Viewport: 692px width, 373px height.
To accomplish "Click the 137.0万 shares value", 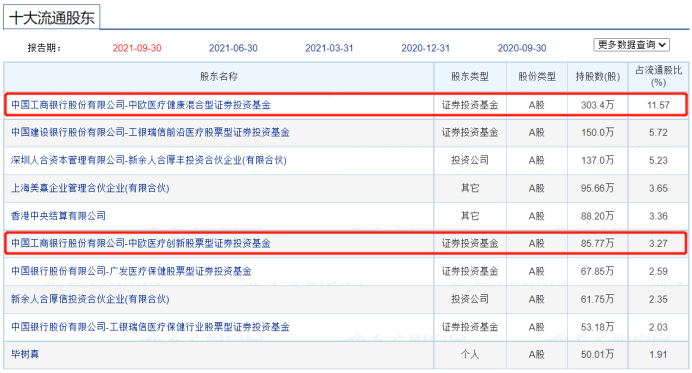I will coord(598,160).
